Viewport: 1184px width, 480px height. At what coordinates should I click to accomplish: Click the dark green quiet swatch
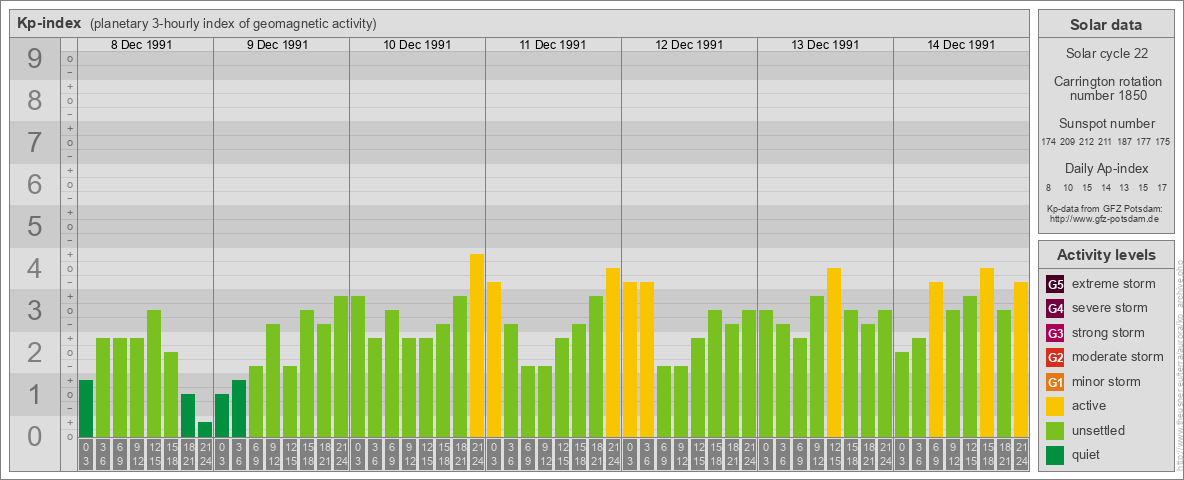[x=1055, y=455]
